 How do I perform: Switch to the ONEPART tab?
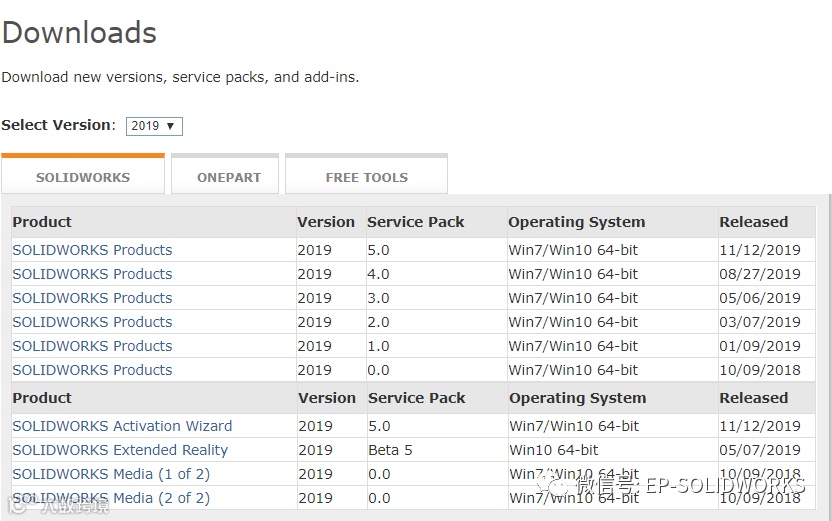point(225,174)
